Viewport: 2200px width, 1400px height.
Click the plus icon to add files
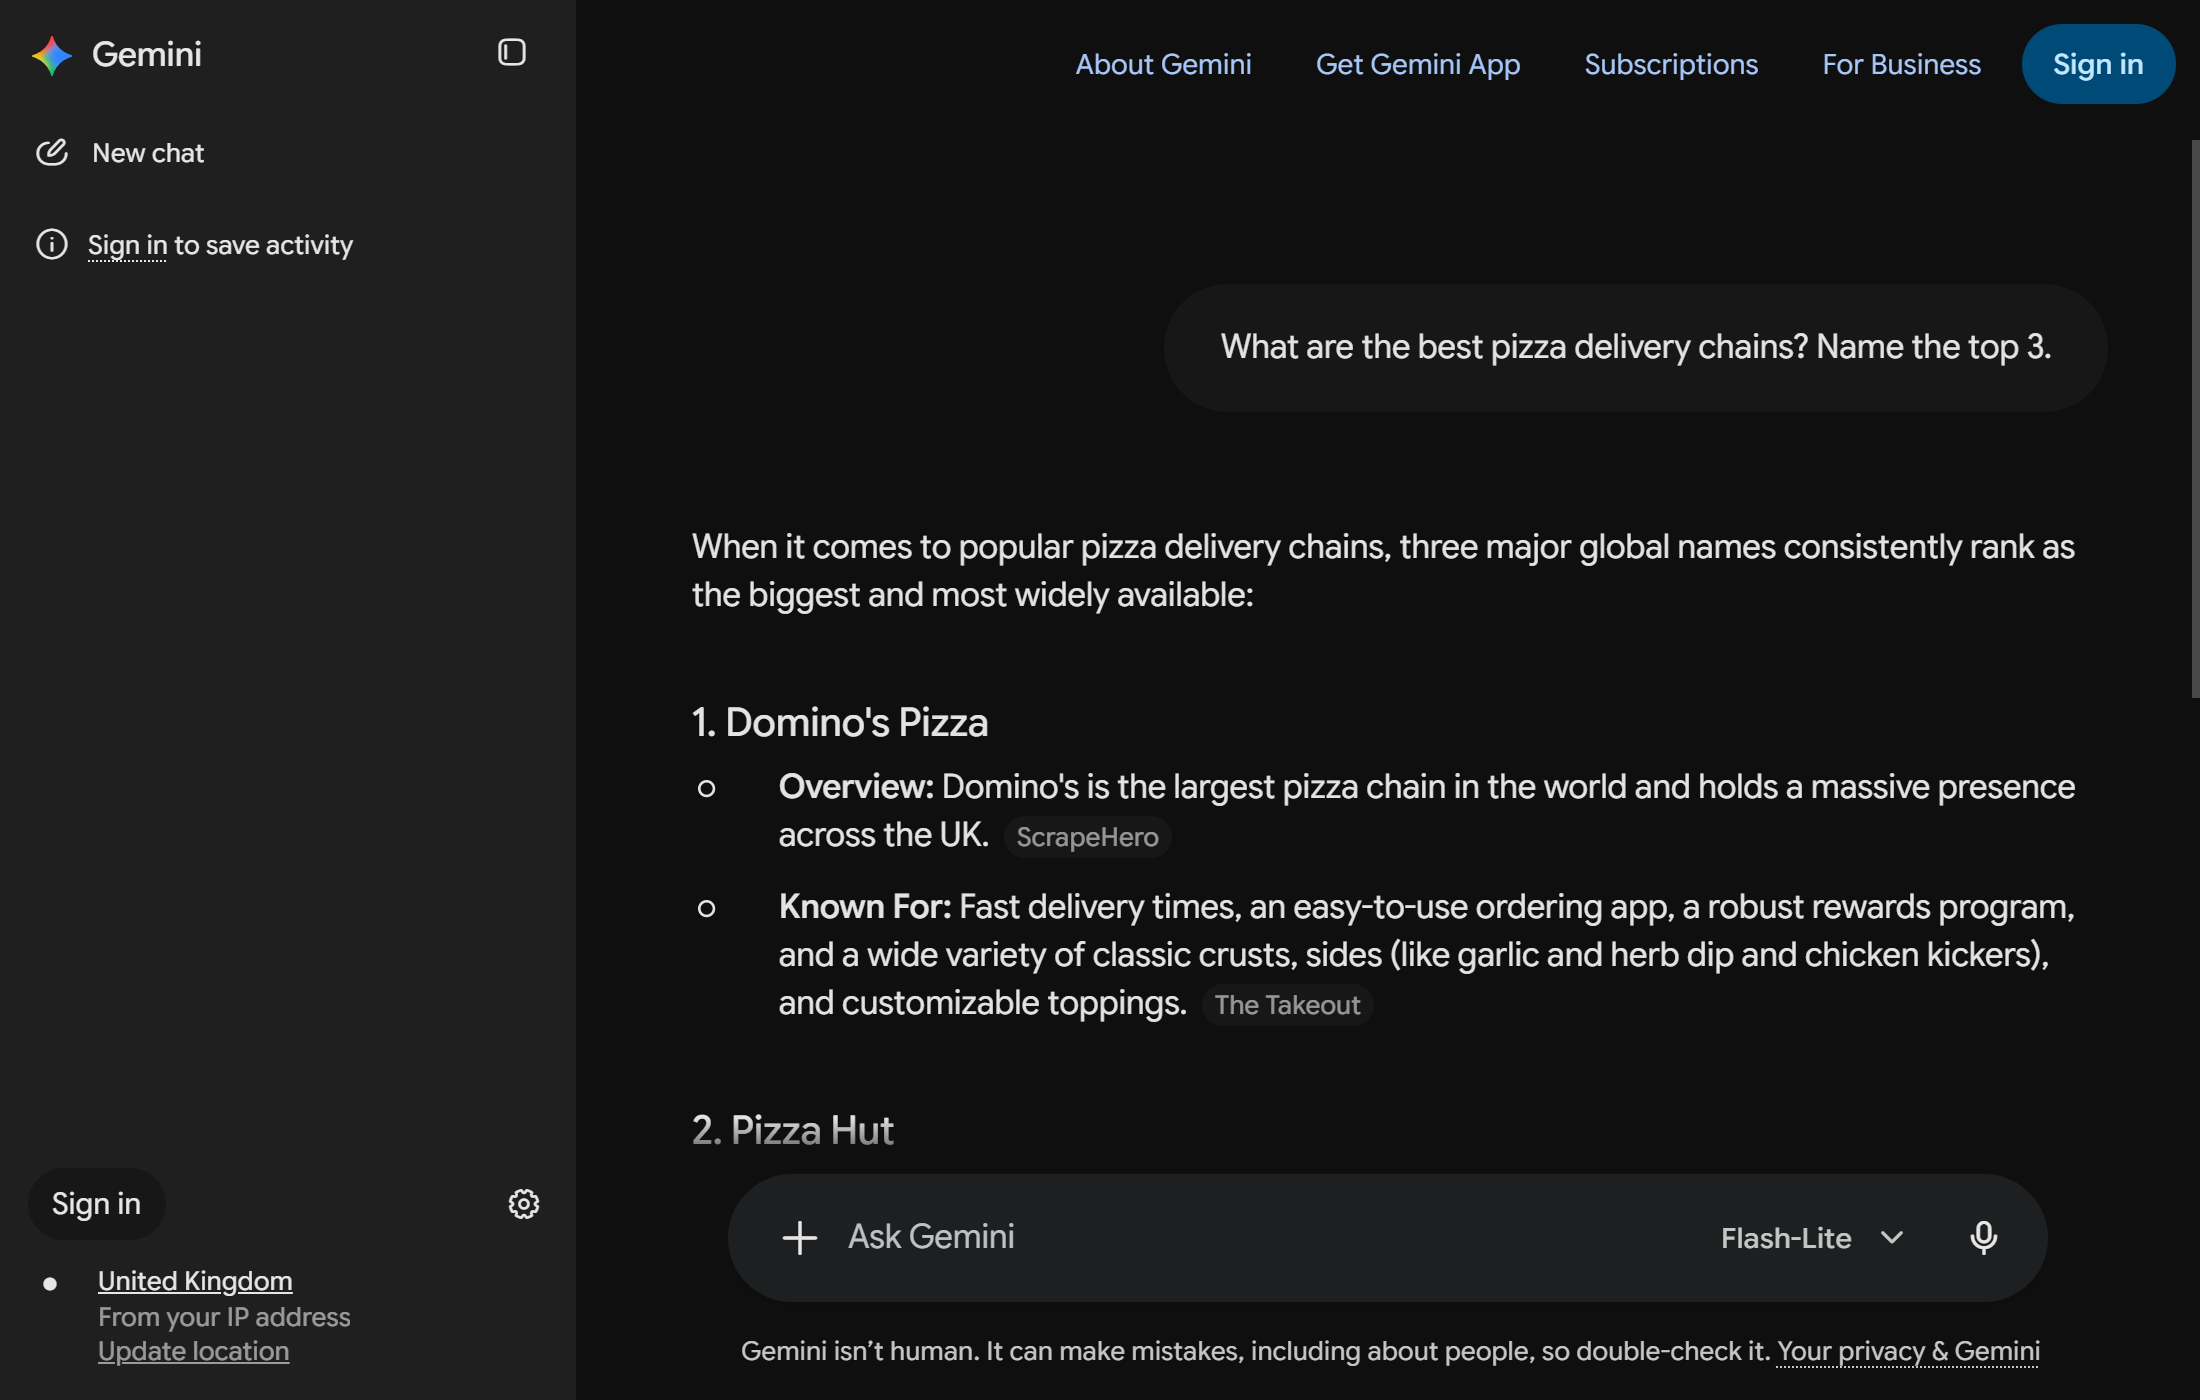[799, 1237]
